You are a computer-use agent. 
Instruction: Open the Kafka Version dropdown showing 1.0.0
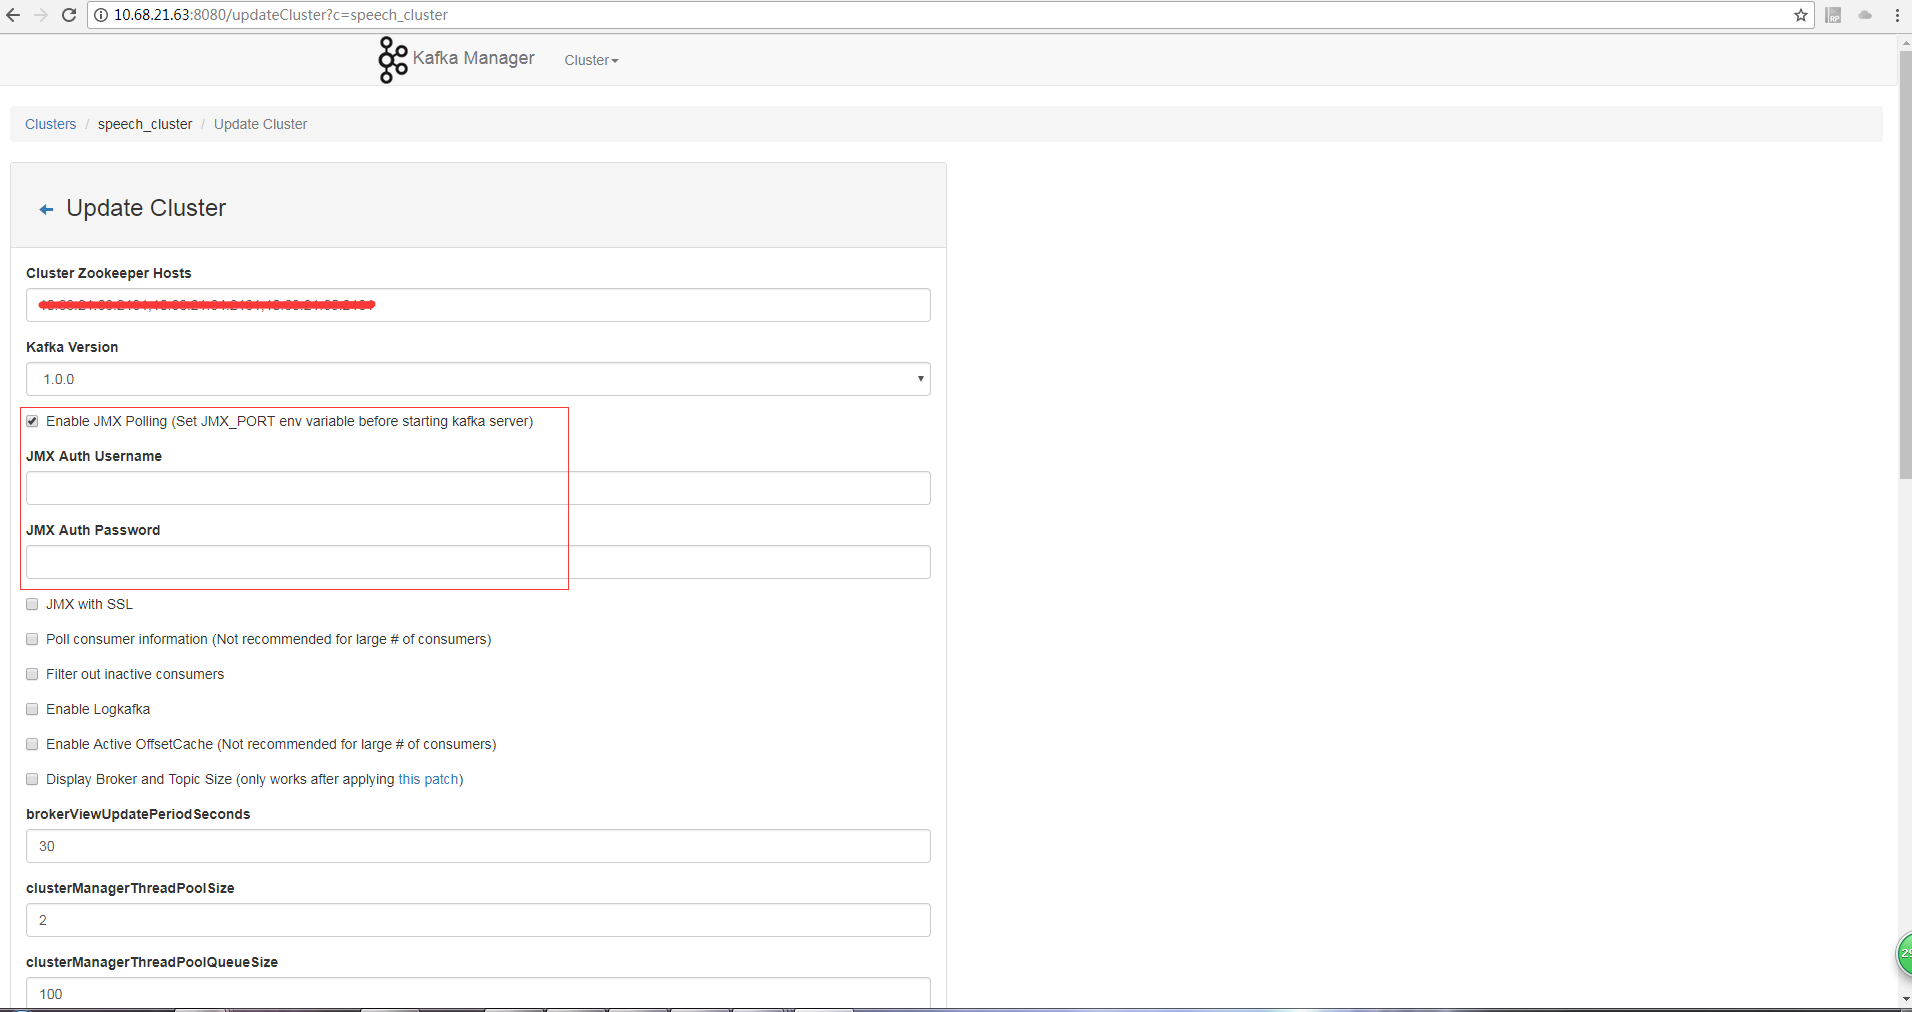[478, 379]
